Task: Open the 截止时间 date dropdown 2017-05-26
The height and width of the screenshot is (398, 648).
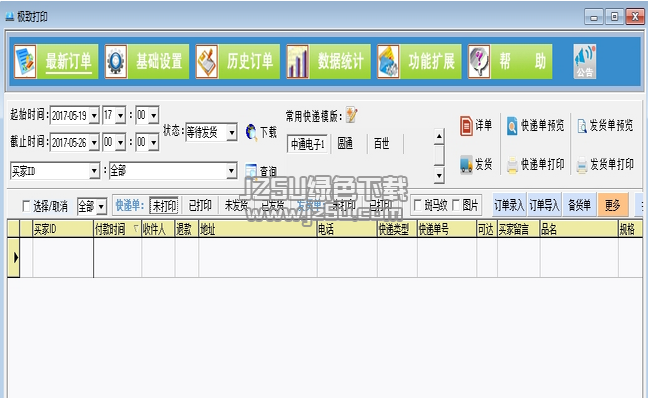Action: pos(94,143)
